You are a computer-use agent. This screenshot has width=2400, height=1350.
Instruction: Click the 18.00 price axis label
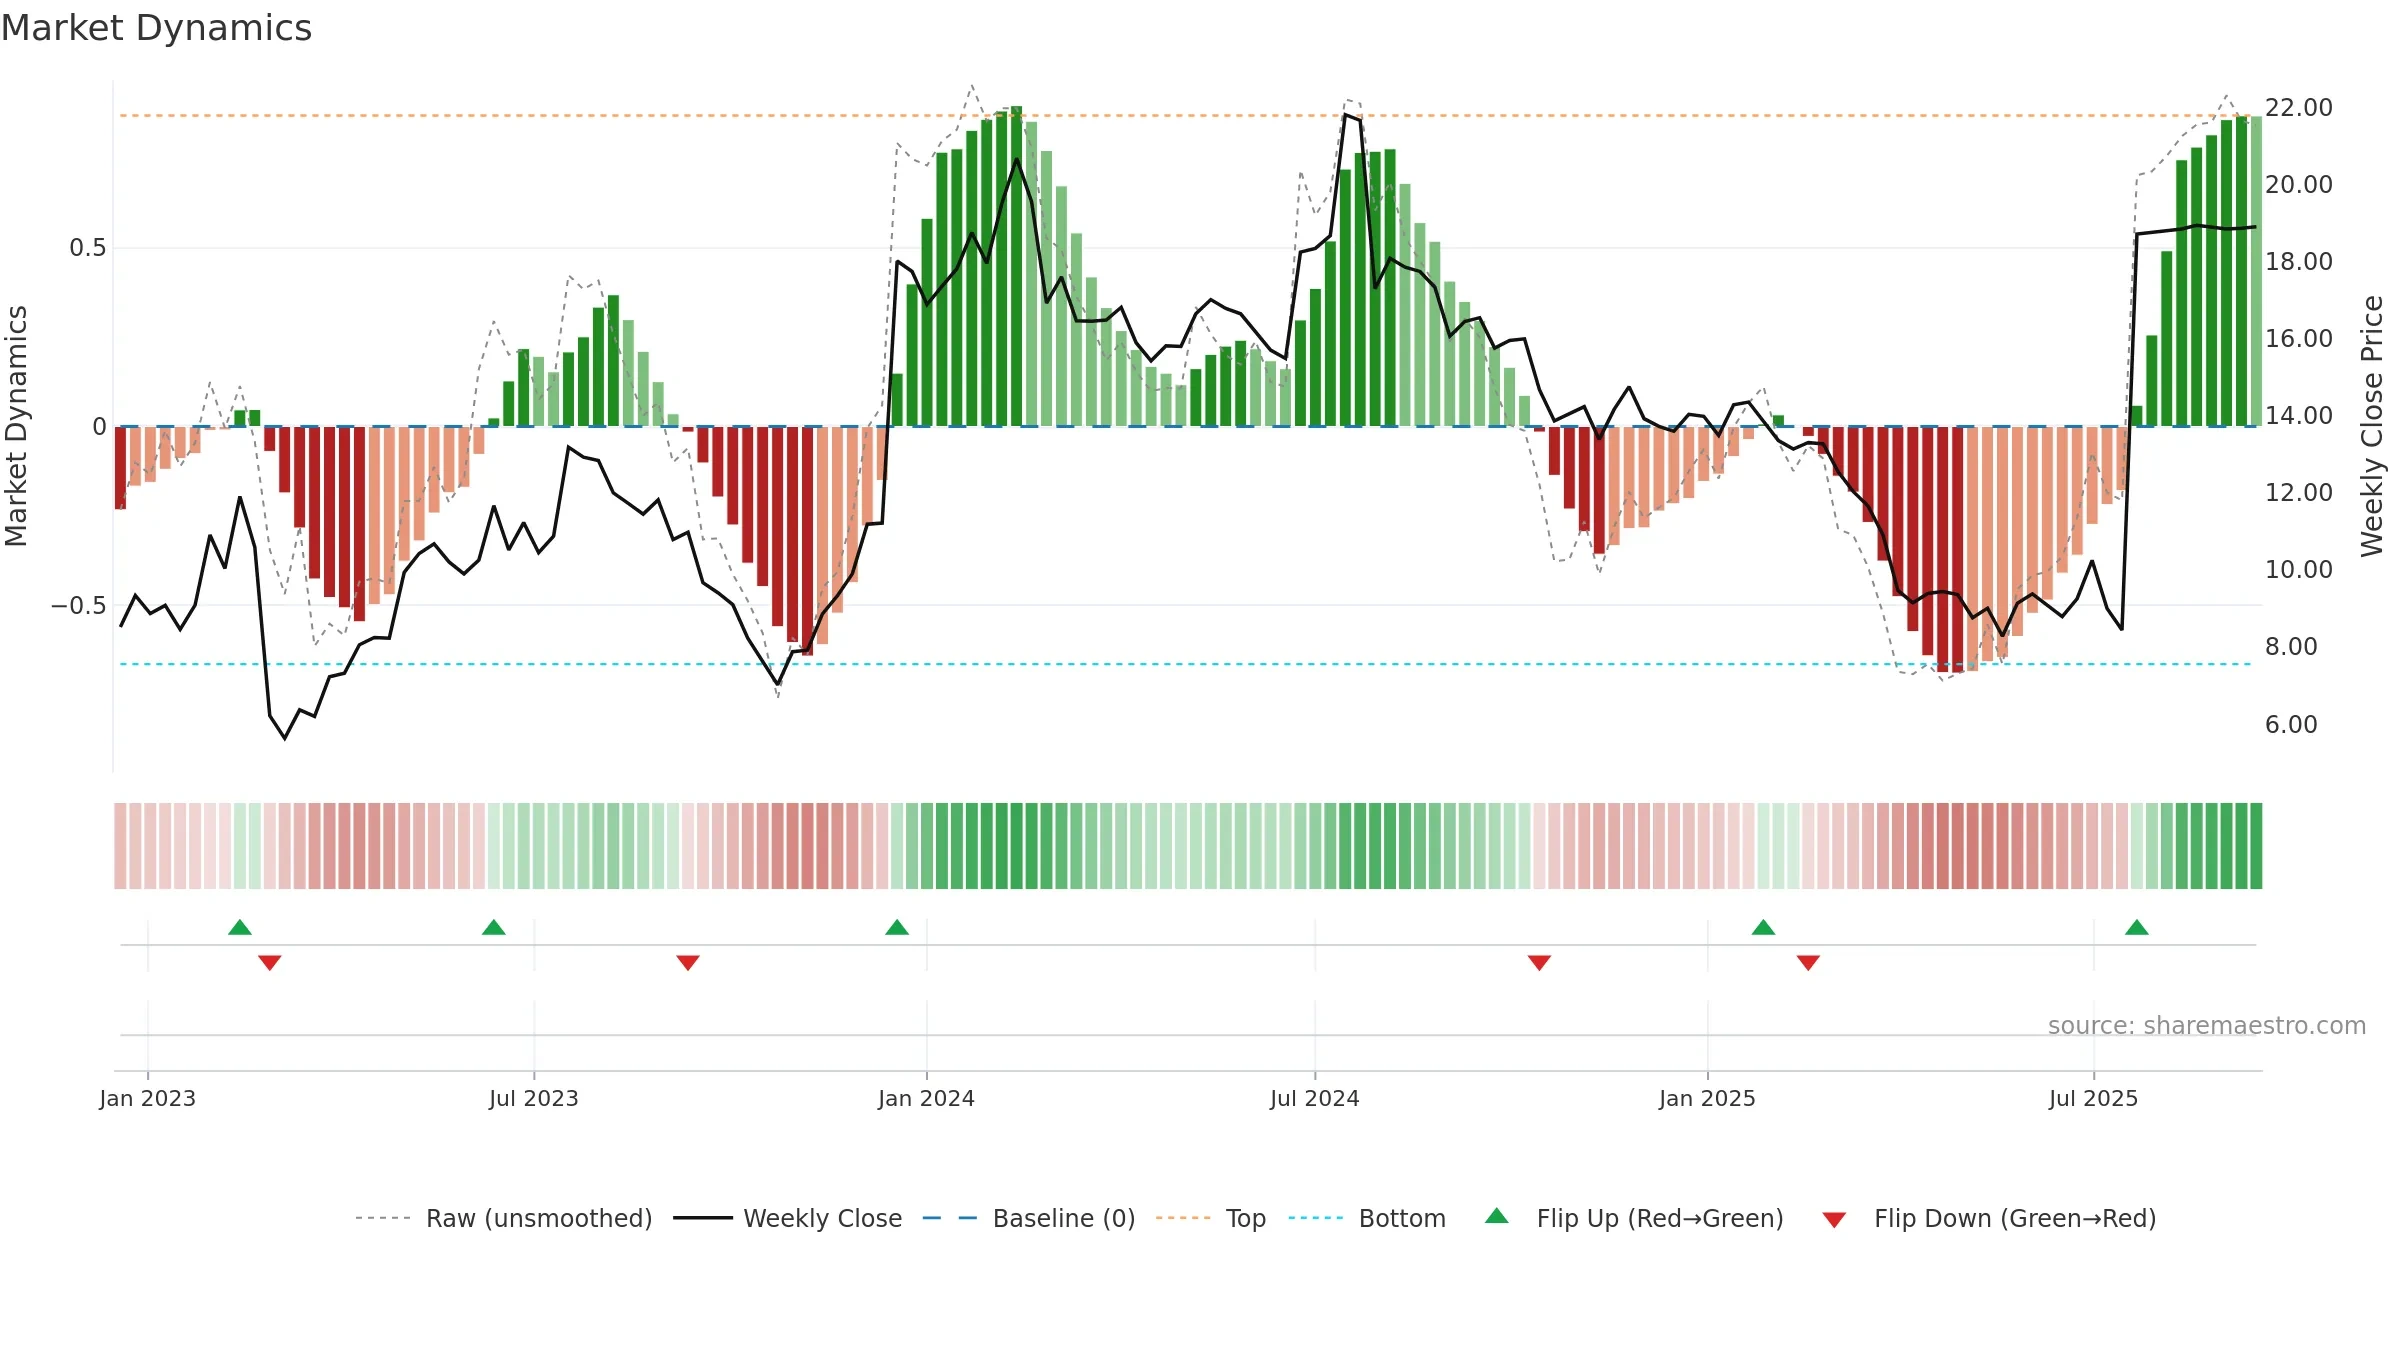2299,261
